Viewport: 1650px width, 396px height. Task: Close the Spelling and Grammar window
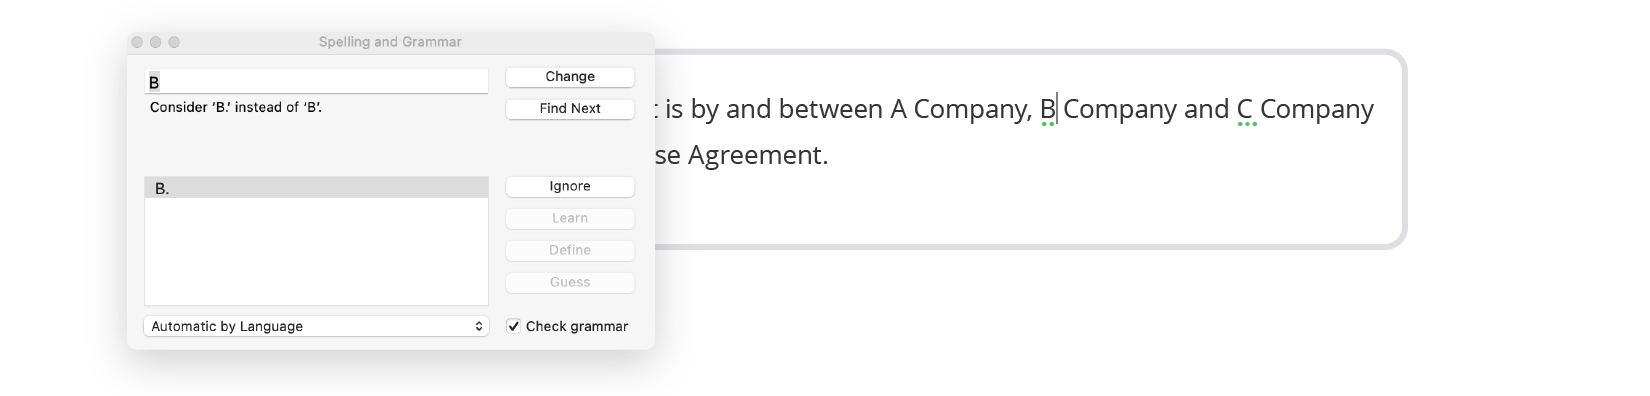pyautogui.click(x=138, y=42)
